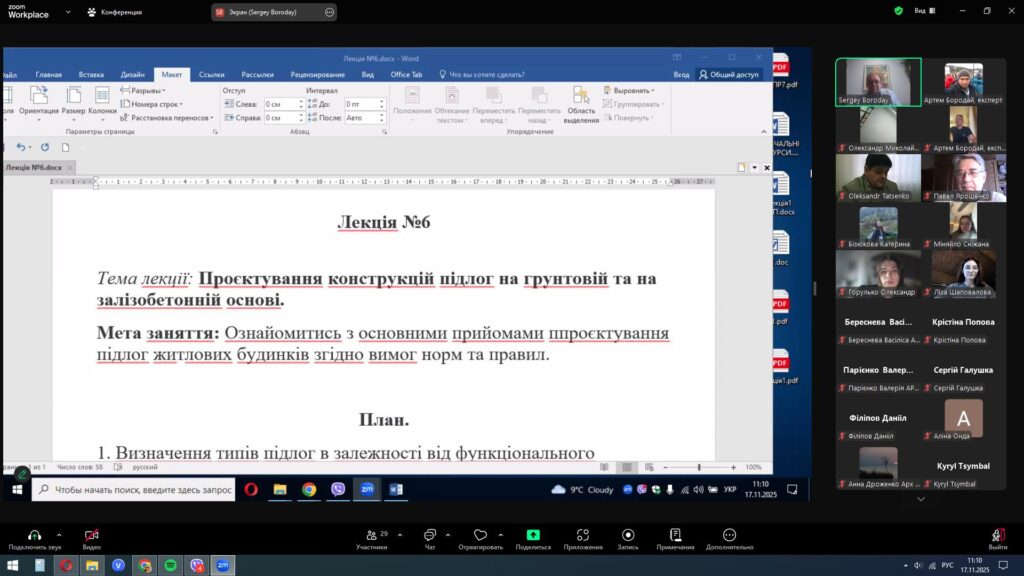Open Рецензирование ribbon tab
Screen dimensions: 1024x576
tap(317, 75)
